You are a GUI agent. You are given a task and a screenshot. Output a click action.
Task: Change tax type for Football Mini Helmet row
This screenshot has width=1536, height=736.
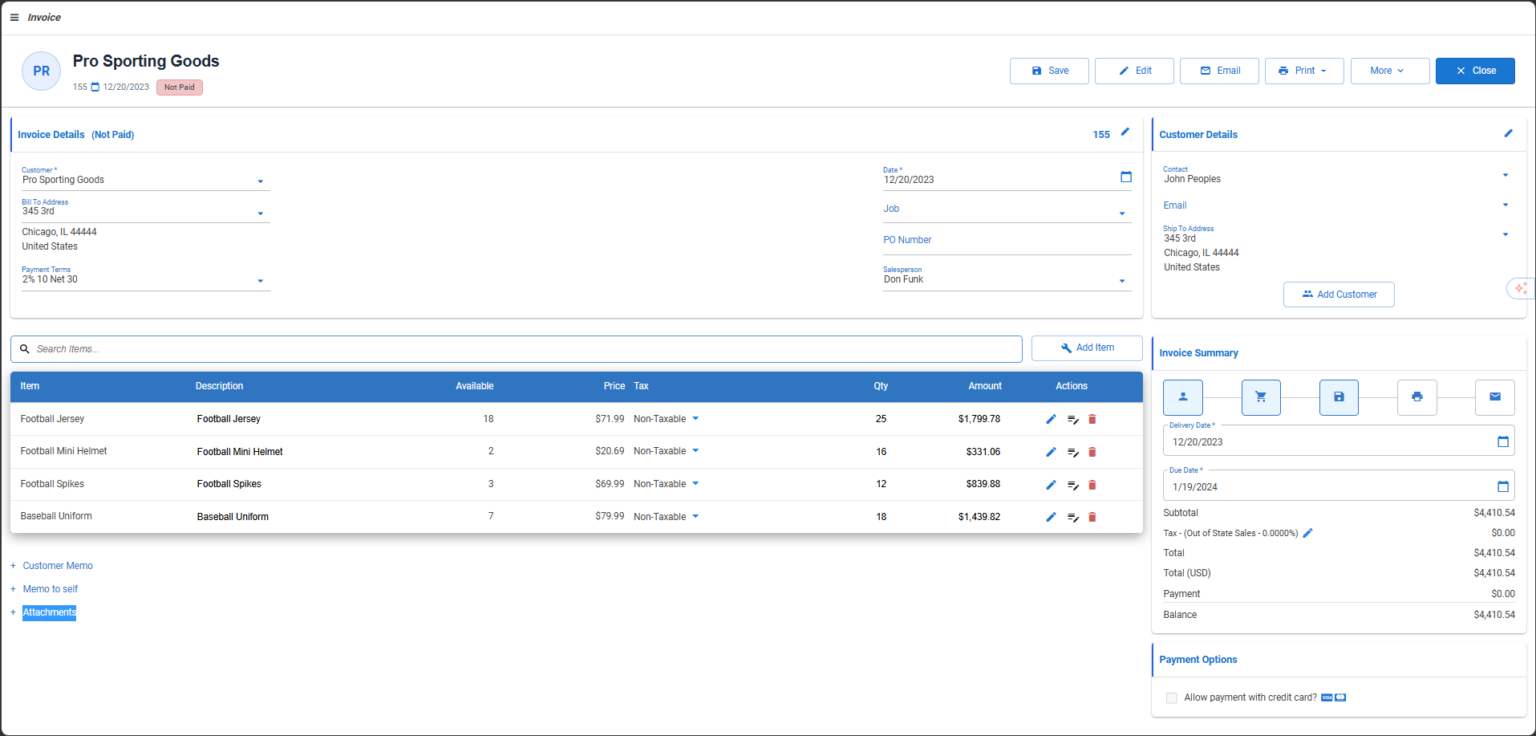click(x=695, y=451)
